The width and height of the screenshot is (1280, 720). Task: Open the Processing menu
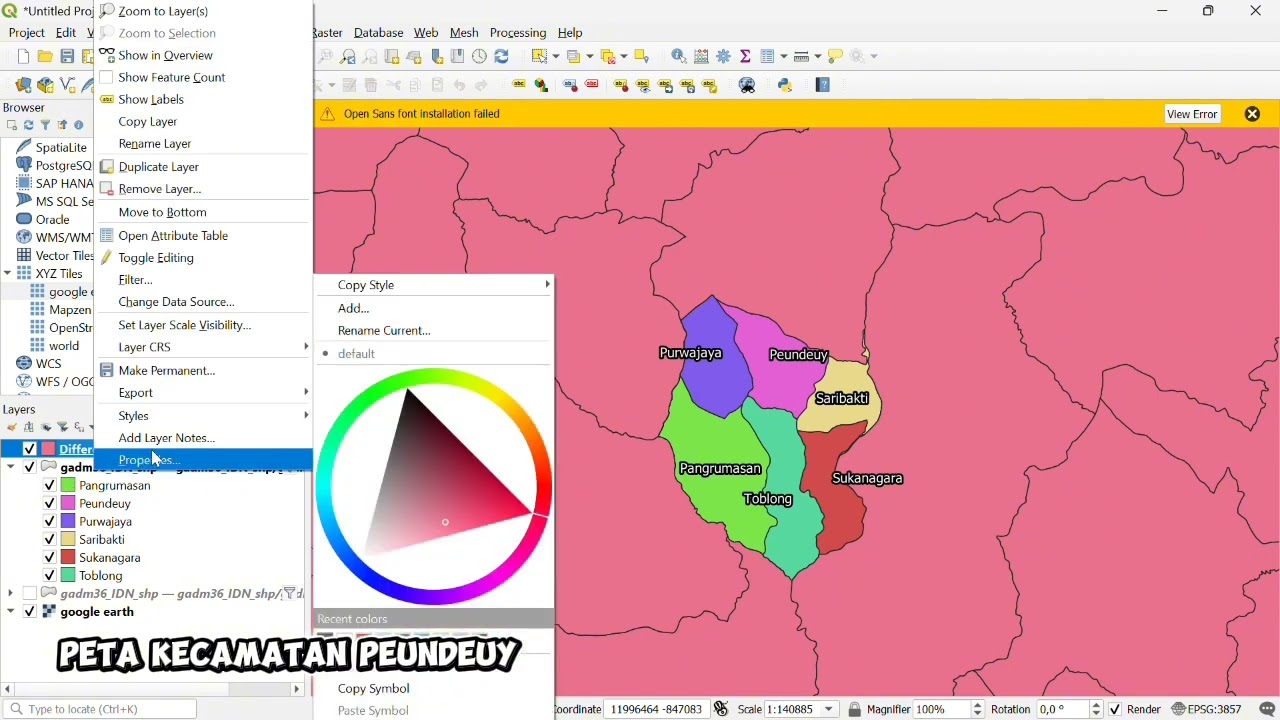click(518, 33)
